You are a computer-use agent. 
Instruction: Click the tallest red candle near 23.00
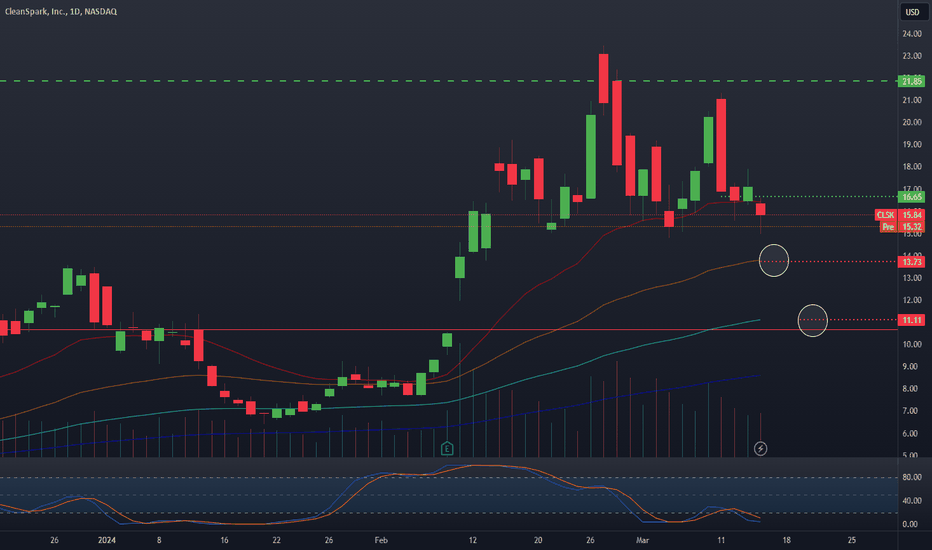coord(603,78)
